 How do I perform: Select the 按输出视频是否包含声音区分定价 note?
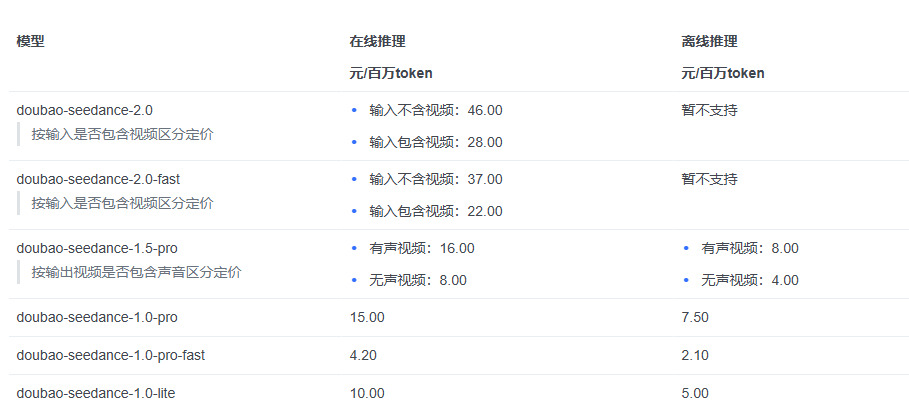click(136, 273)
